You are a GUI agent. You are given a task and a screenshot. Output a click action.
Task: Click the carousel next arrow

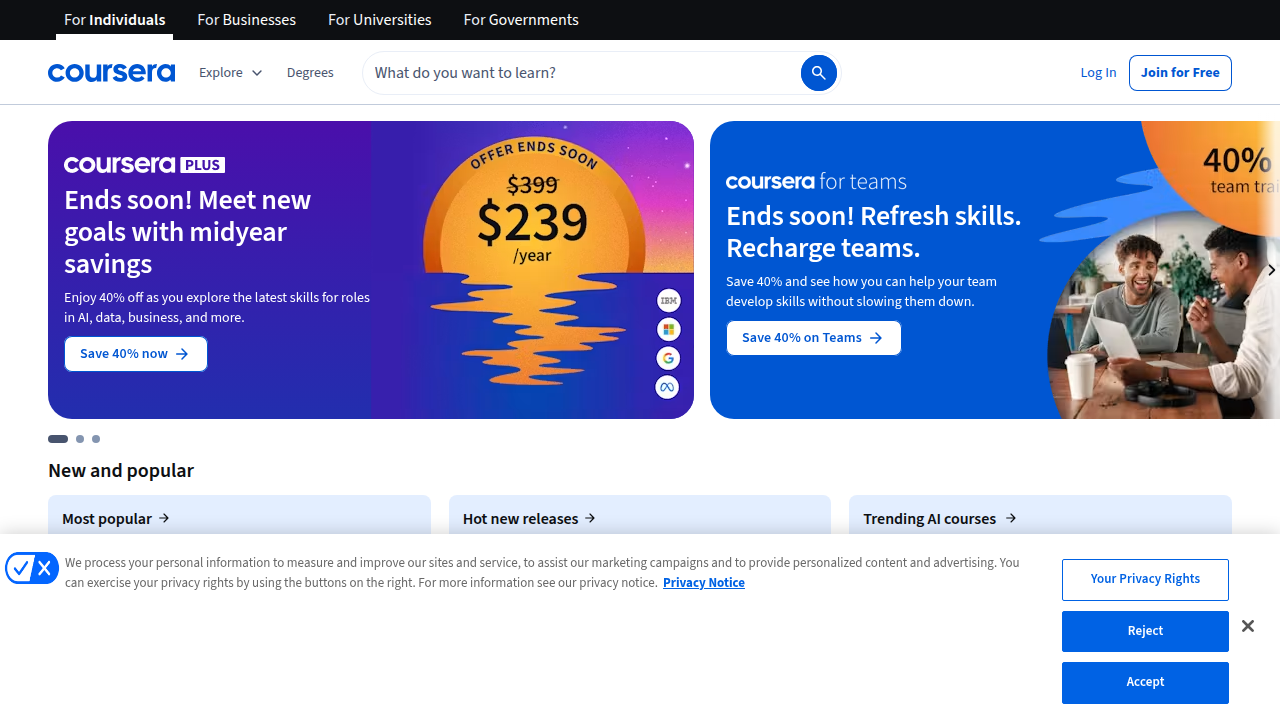pyautogui.click(x=1271, y=270)
